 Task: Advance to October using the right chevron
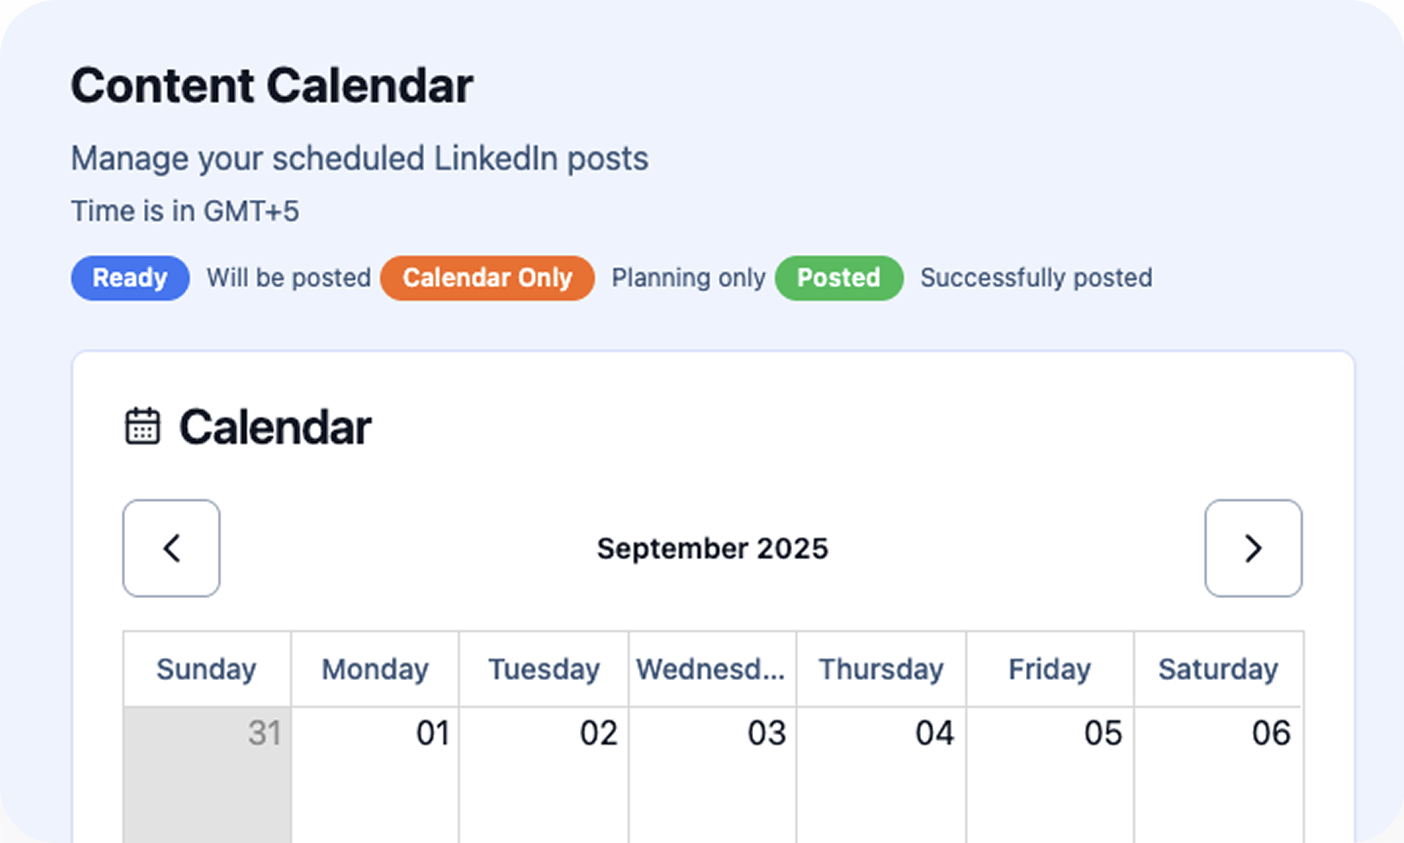click(1253, 548)
